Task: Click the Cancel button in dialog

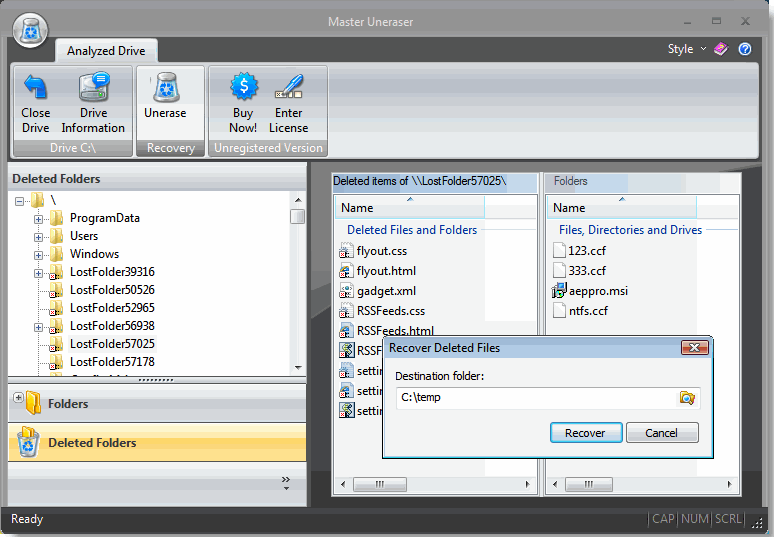Action: [662, 433]
